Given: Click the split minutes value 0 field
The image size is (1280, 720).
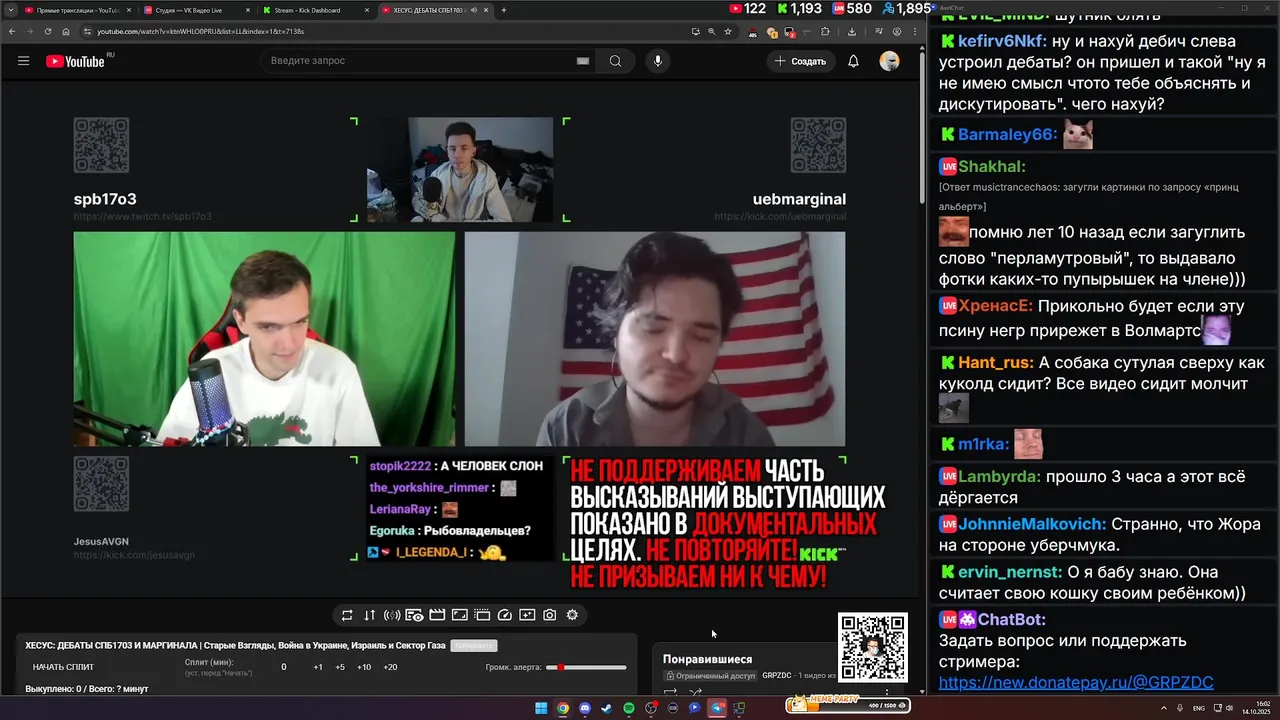Looking at the screenshot, I should tap(283, 667).
